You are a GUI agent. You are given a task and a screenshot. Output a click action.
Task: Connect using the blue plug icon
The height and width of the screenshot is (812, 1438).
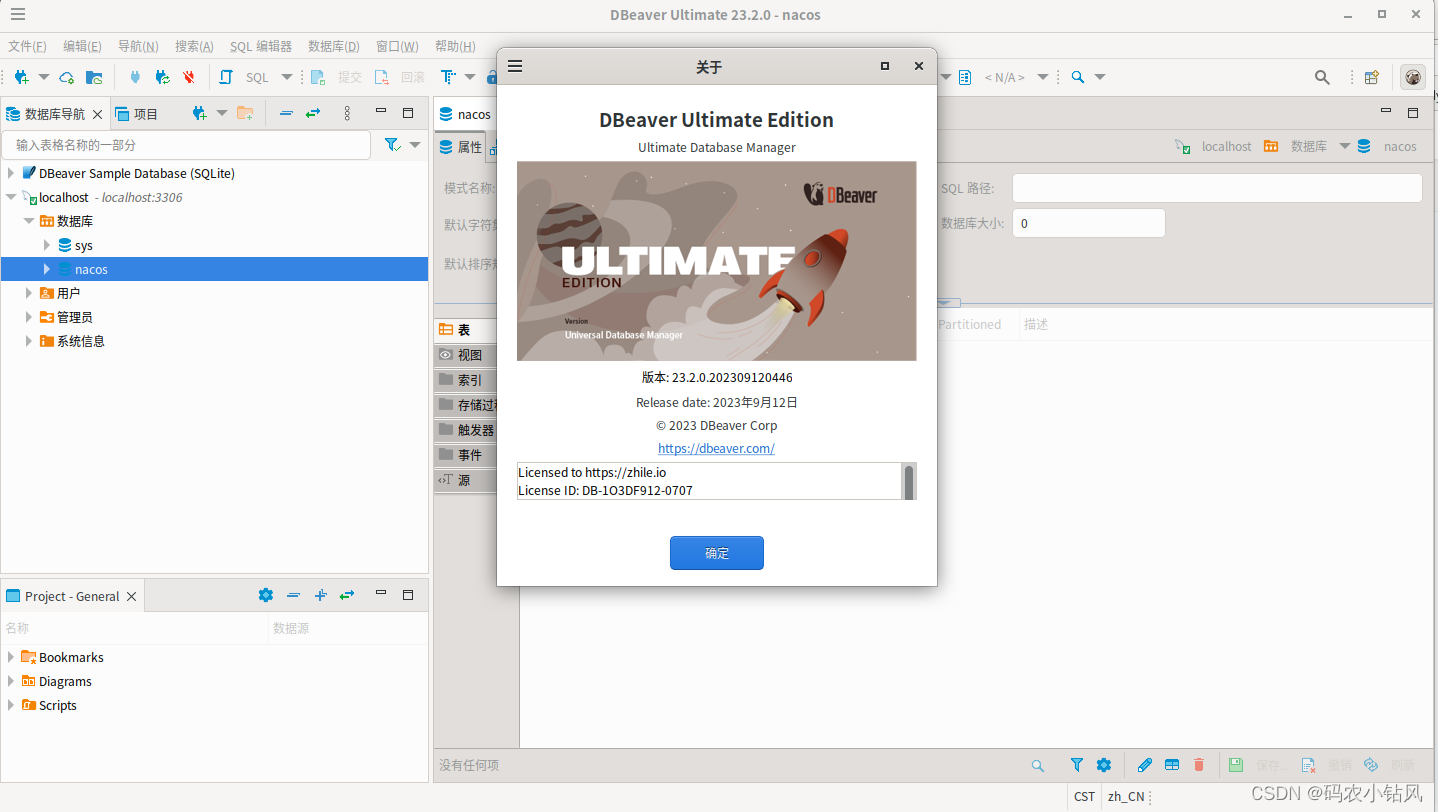[x=134, y=76]
